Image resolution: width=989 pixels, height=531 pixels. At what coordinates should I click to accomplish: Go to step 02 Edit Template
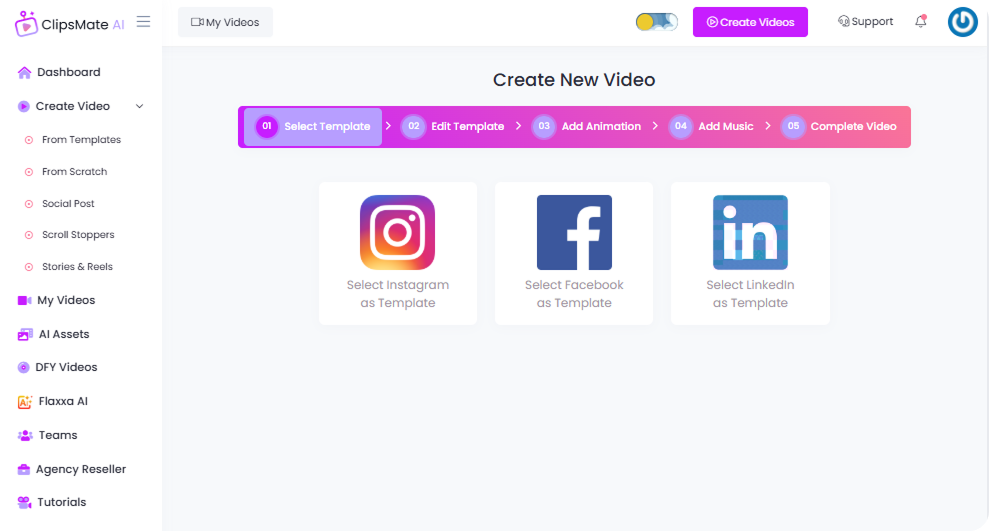454,127
